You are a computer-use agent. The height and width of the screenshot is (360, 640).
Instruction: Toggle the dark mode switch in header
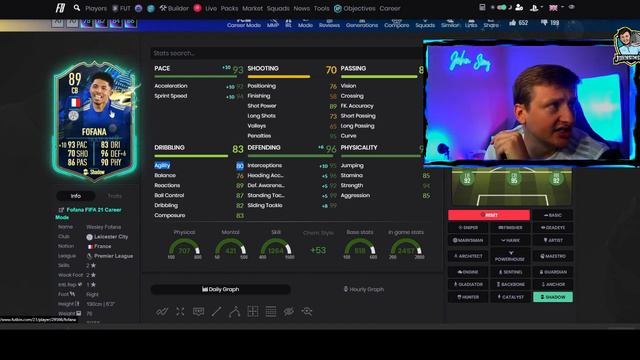coord(502,7)
